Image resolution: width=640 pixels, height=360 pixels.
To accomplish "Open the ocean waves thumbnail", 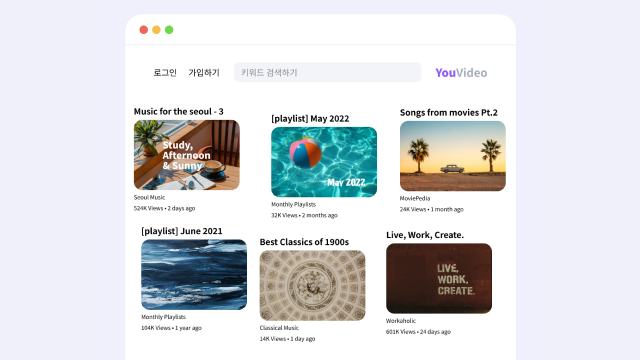I will point(194,274).
